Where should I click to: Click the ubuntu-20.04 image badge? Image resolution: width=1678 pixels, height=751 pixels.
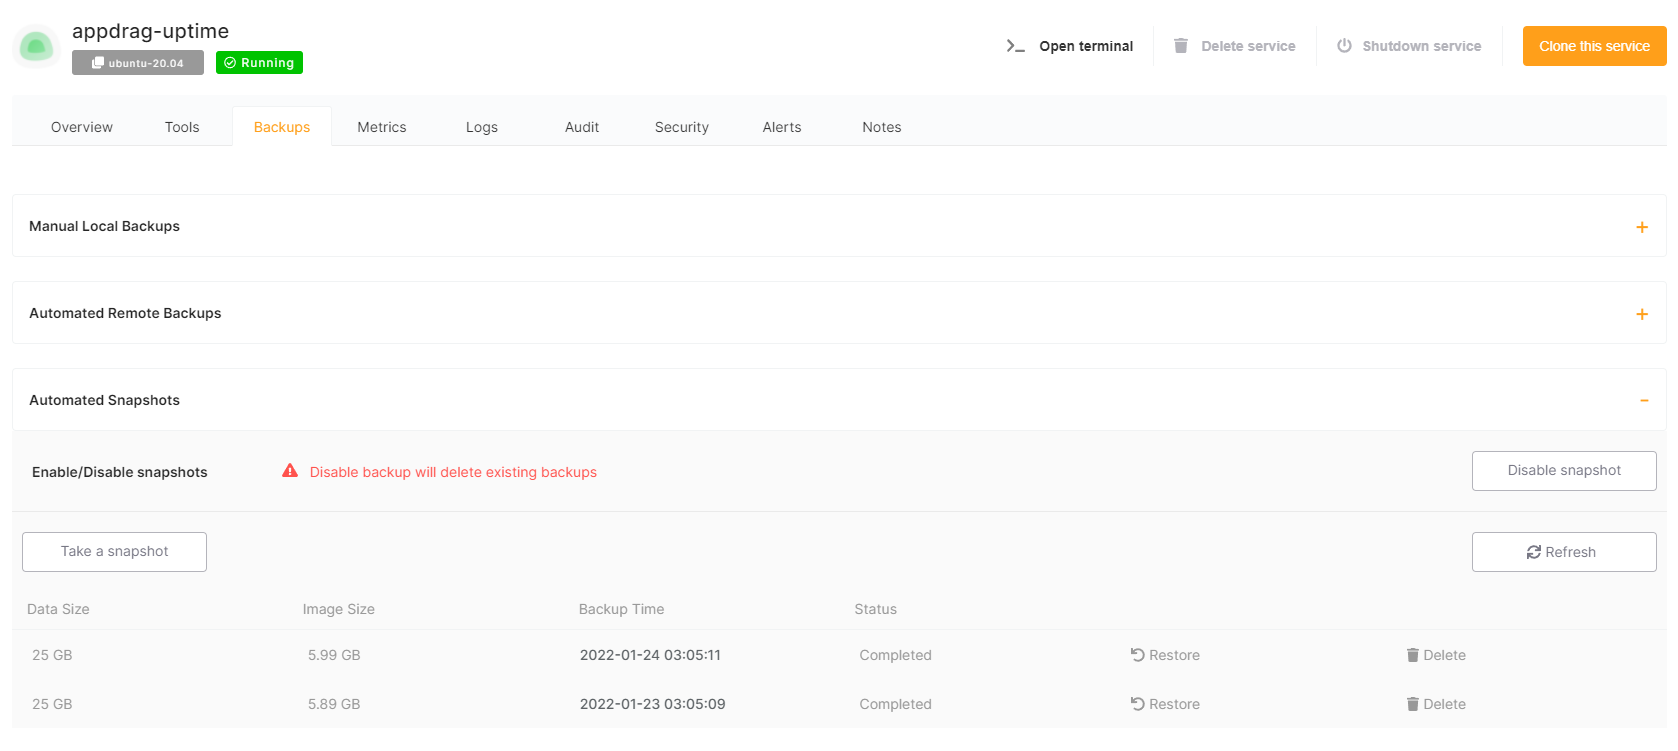coord(138,63)
